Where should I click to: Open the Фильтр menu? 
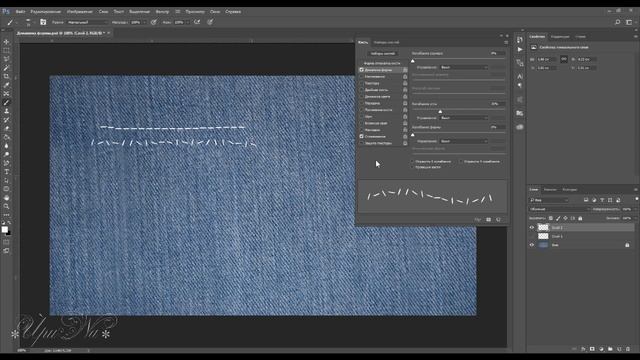[x=162, y=11]
